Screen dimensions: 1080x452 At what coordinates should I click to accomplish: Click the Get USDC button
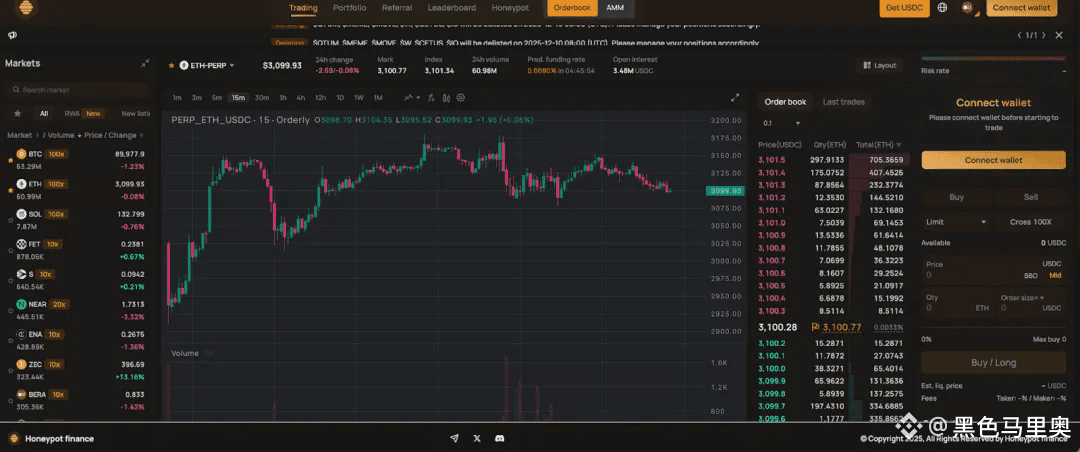[905, 8]
